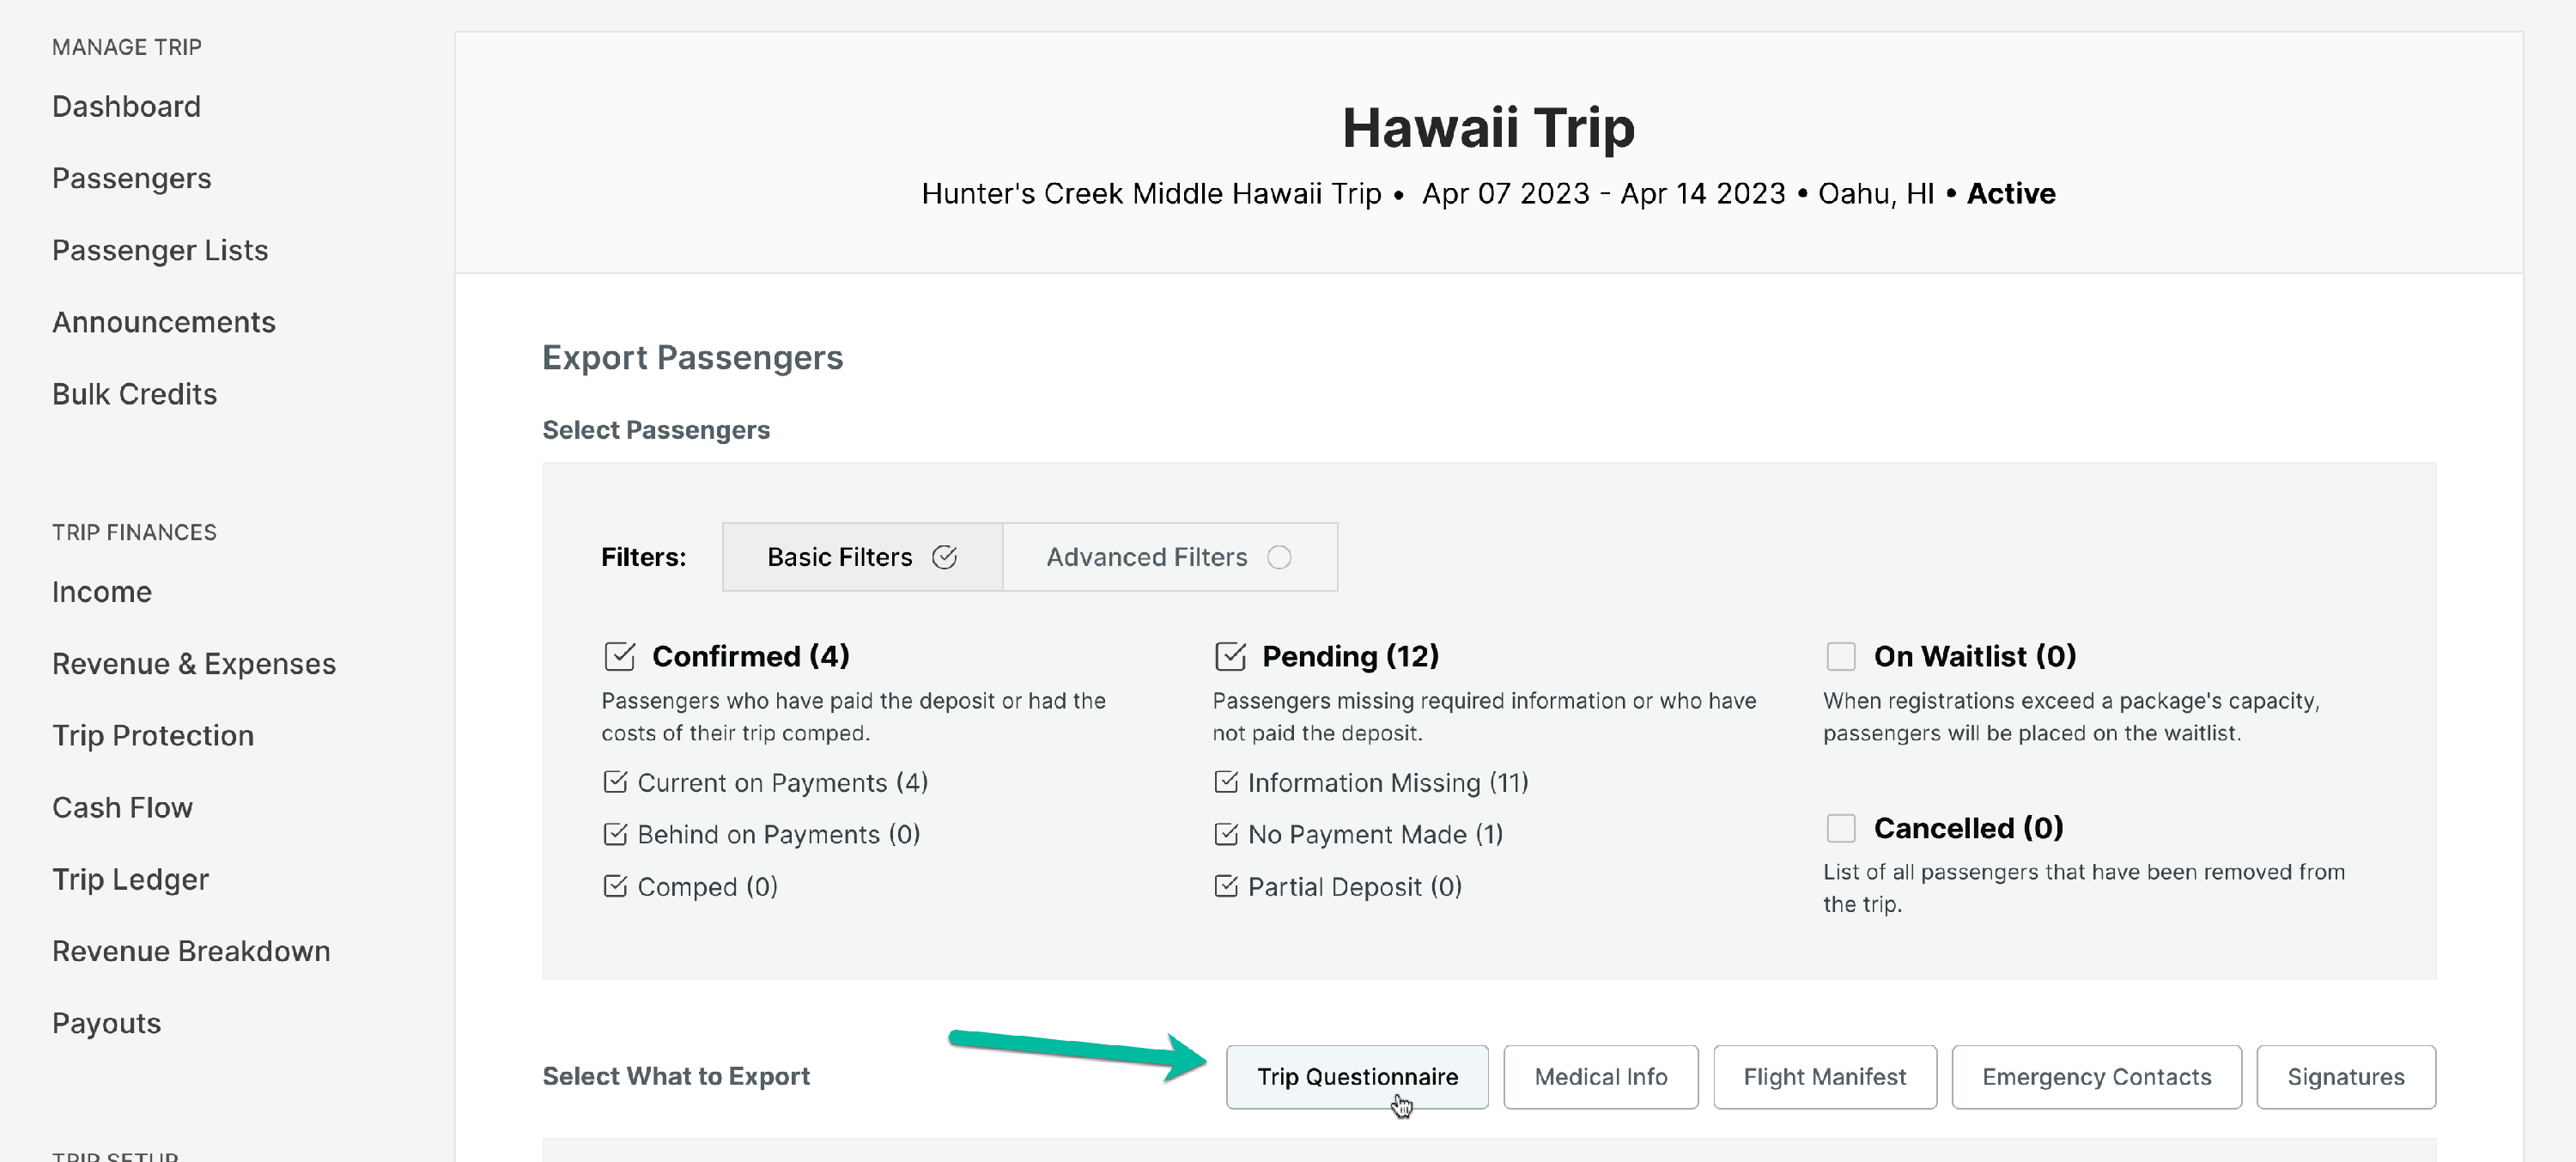The width and height of the screenshot is (2576, 1162).
Task: Open the Cash Flow report
Action: pos(122,807)
